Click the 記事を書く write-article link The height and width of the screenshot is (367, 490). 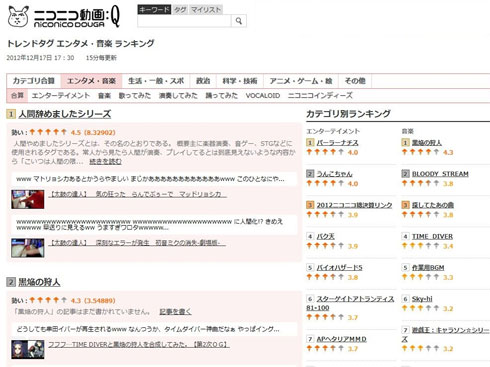click(175, 312)
